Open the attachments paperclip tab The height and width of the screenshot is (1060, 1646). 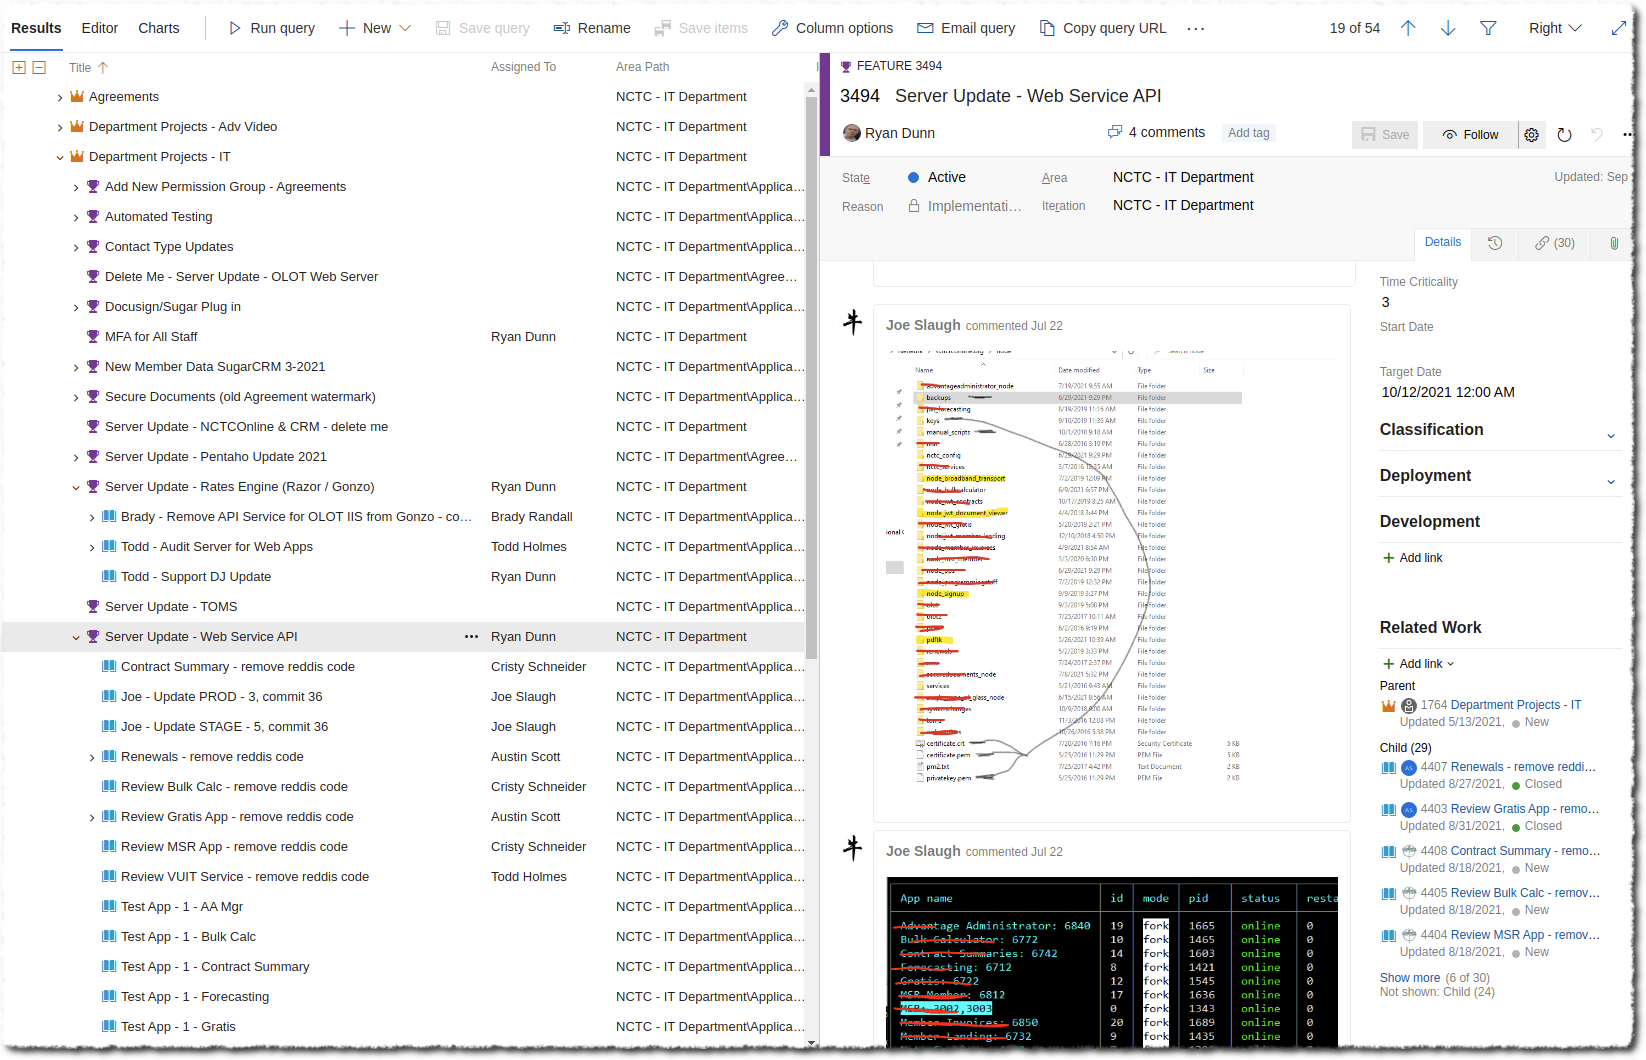tap(1614, 243)
